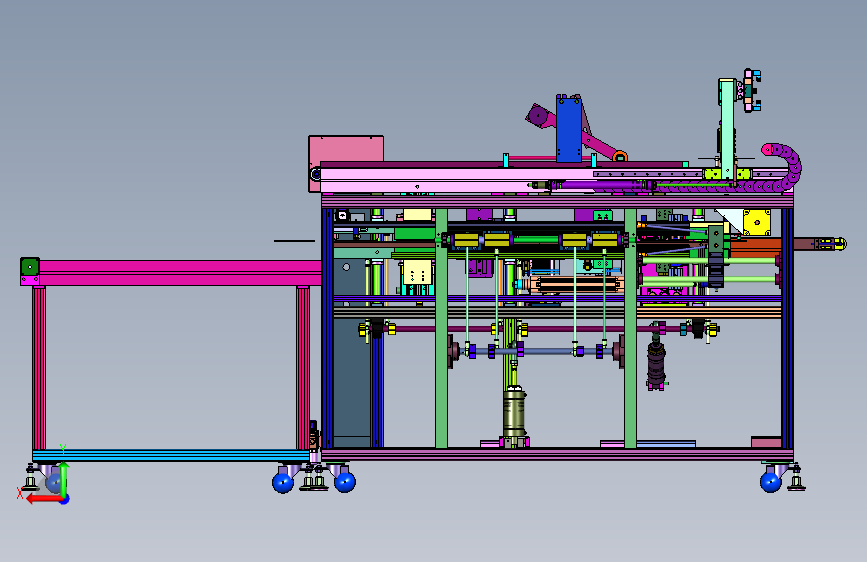The height and width of the screenshot is (562, 867).
Task: Select the purple round roller on the angled arm
Action: click(537, 116)
